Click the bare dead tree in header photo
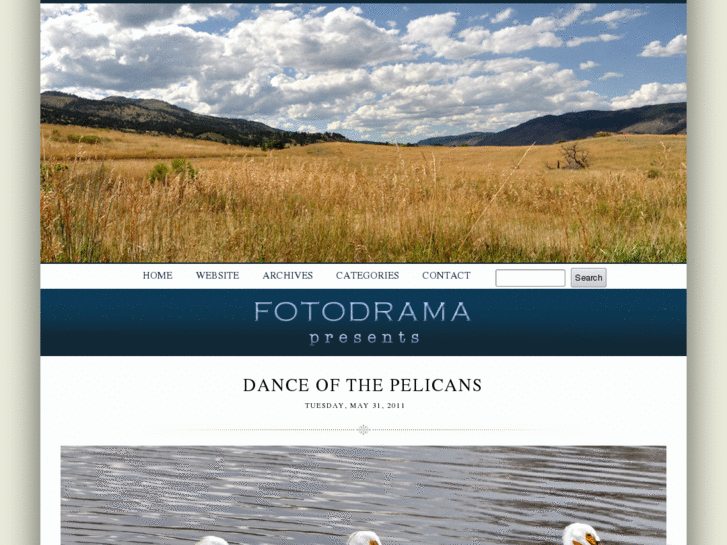Image resolution: width=727 pixels, height=545 pixels. click(573, 156)
